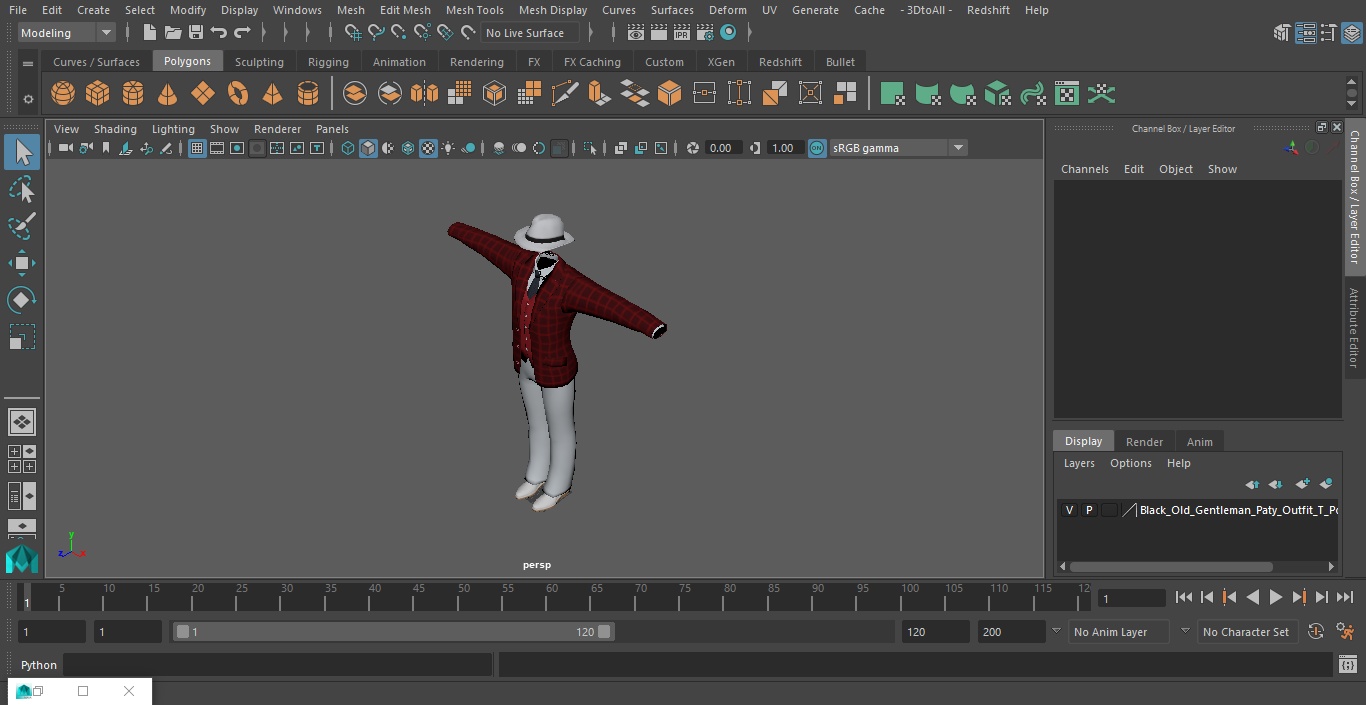Create a polygon pipe from shelf
Image resolution: width=1366 pixels, height=705 pixels.
308,94
